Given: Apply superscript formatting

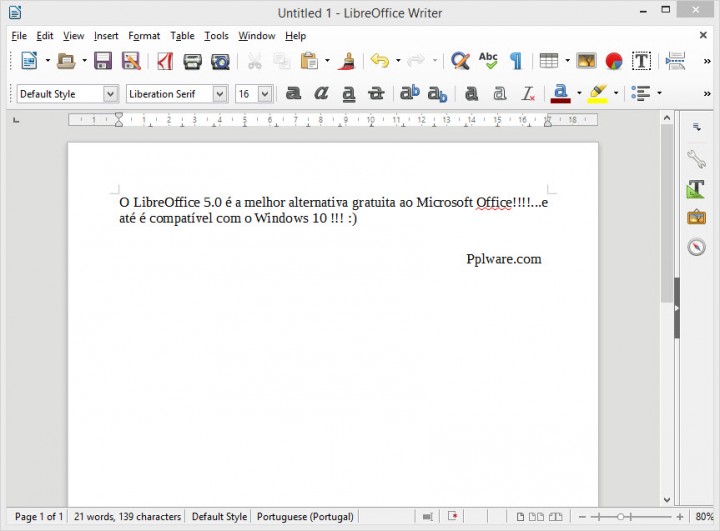Looking at the screenshot, I should (410, 93).
